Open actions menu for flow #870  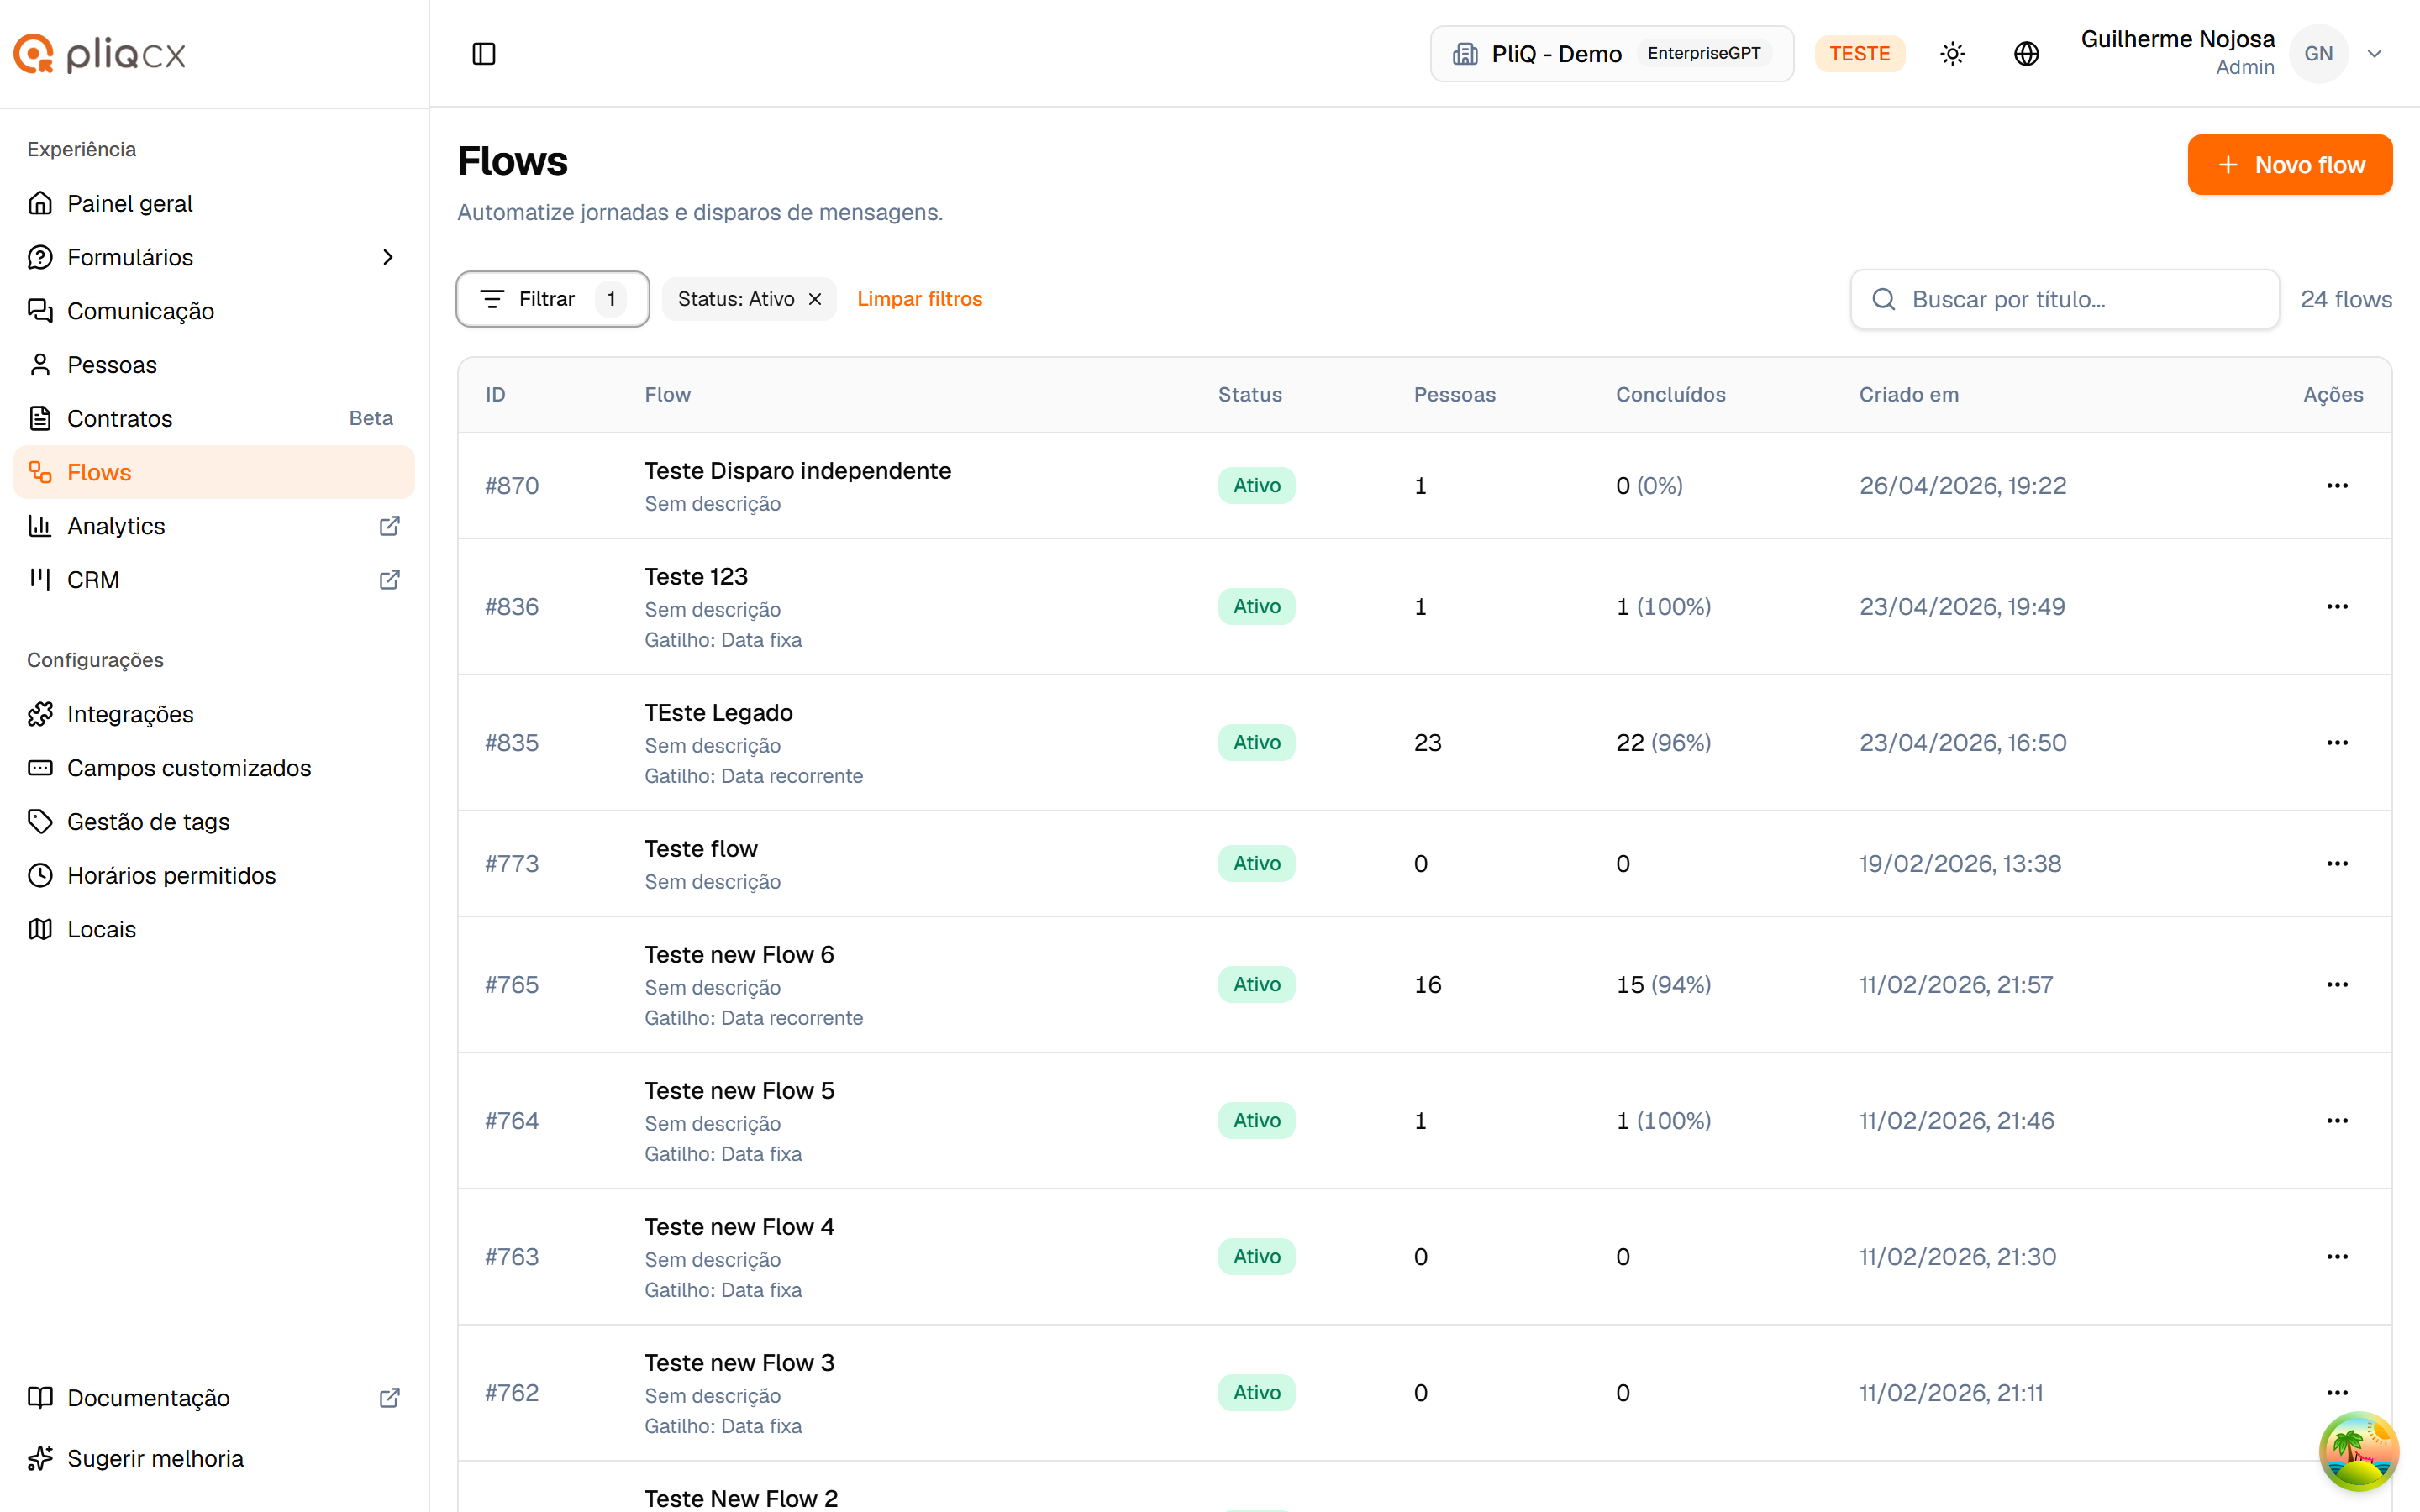[x=2337, y=486]
